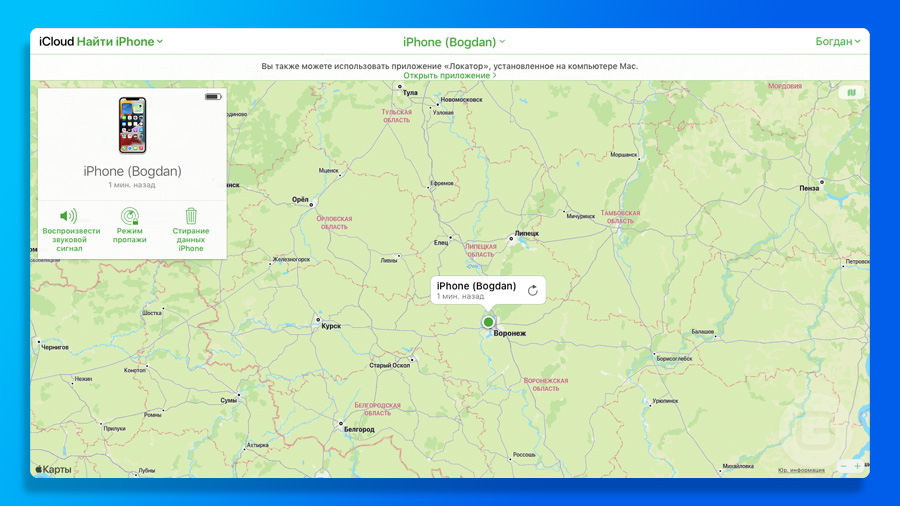900x506 pixels.
Task: Click iPhone thumbnail image in device panel
Action: click(133, 125)
